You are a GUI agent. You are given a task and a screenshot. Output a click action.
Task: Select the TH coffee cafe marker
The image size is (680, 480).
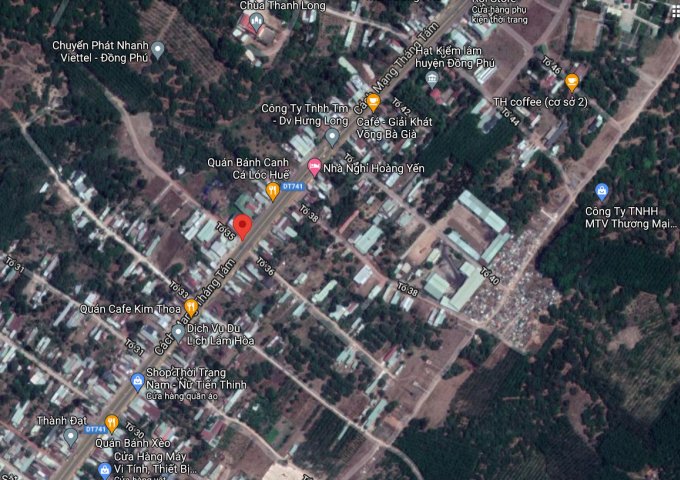572,82
